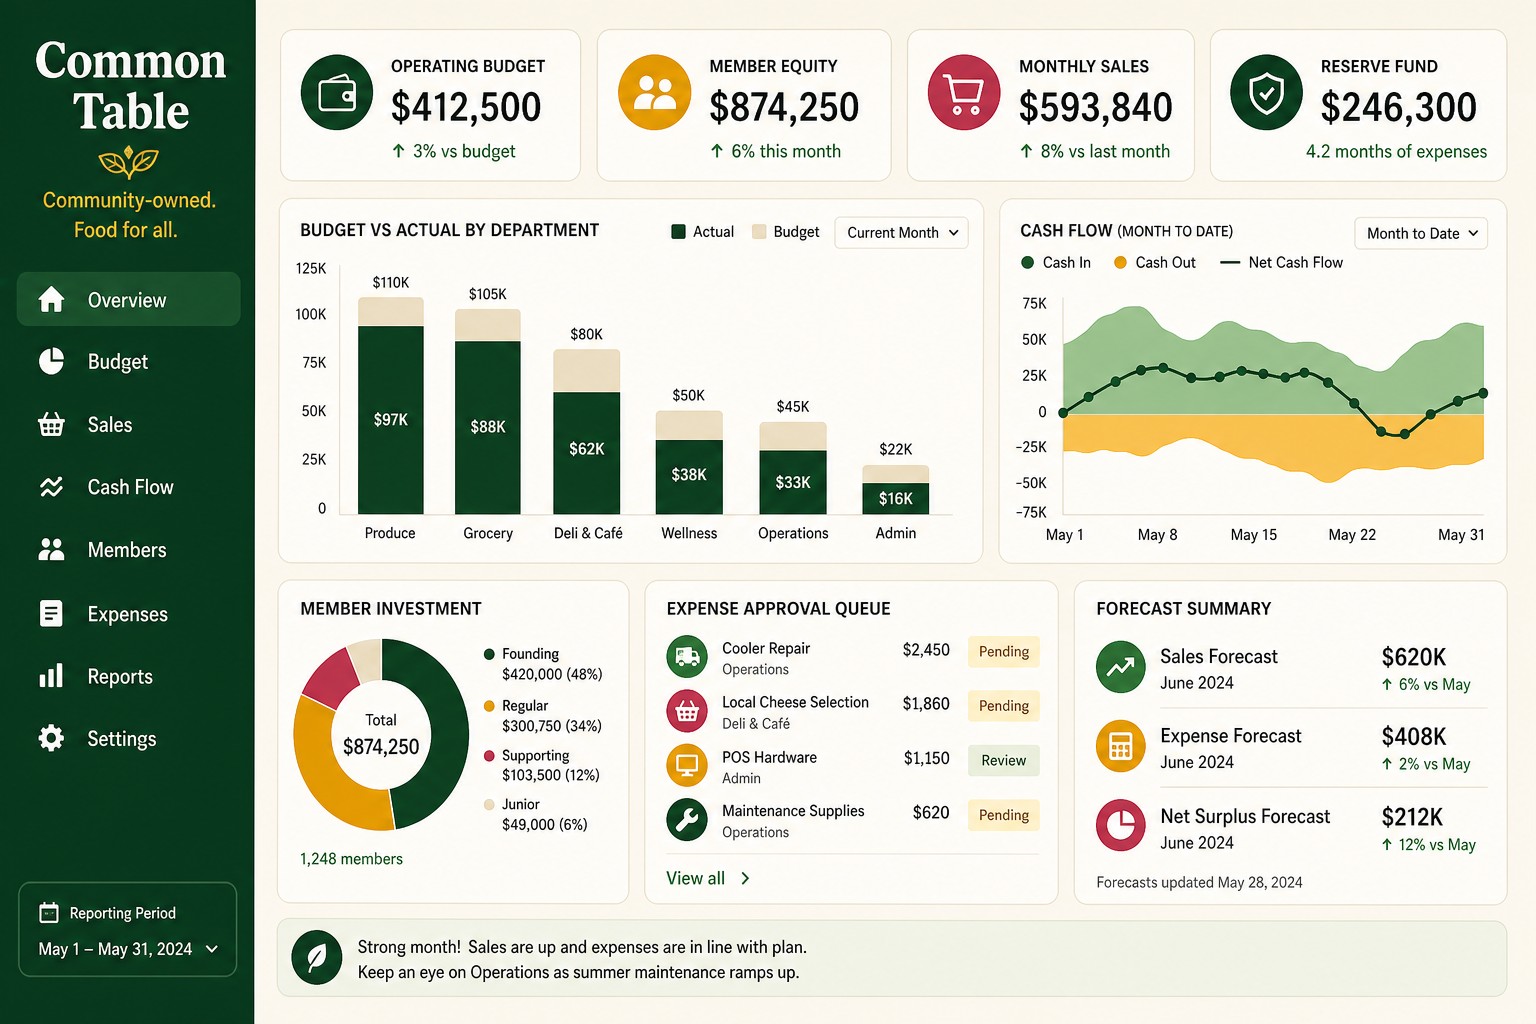This screenshot has width=1536, height=1024.
Task: Click the Operating Budget wallet icon
Action: 337,93
